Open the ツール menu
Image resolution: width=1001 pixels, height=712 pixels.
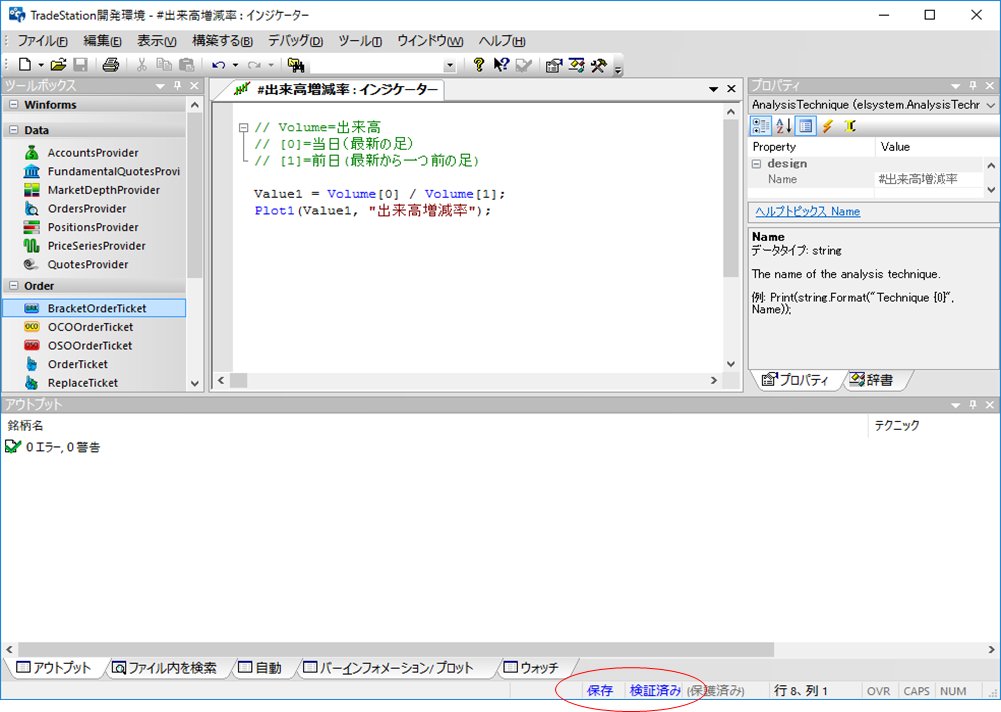coord(360,41)
